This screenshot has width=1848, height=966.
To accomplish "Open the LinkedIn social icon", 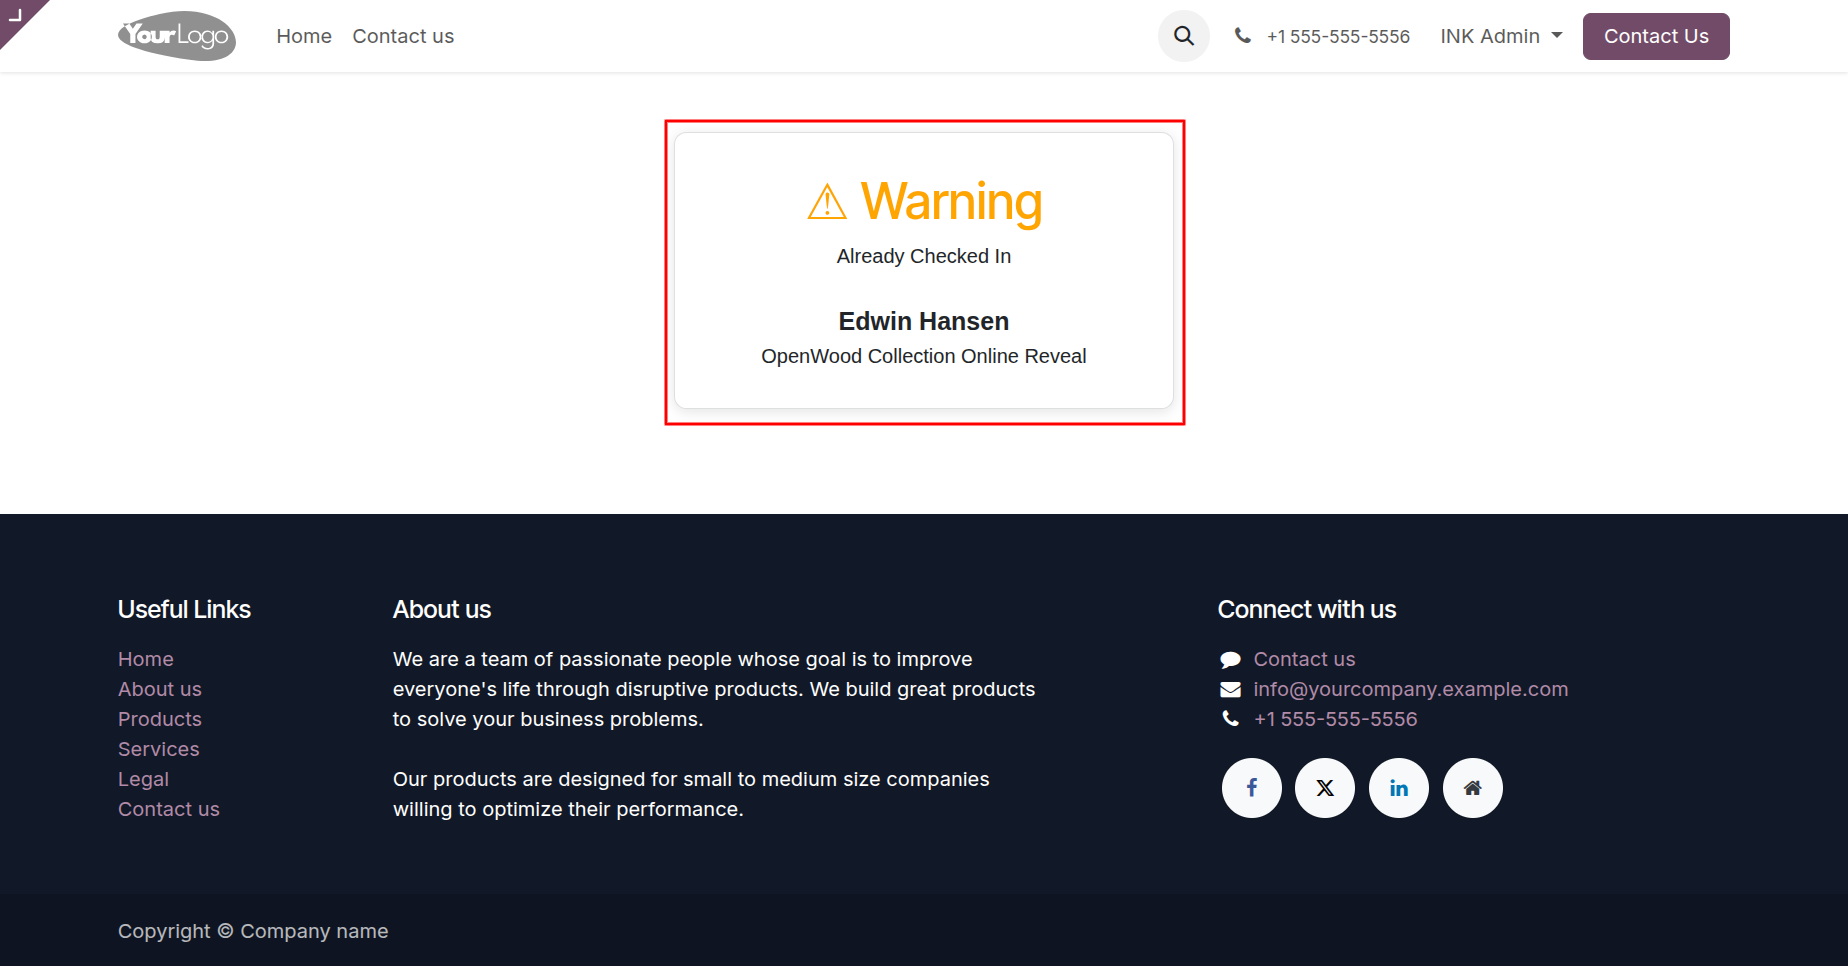I will pos(1399,788).
